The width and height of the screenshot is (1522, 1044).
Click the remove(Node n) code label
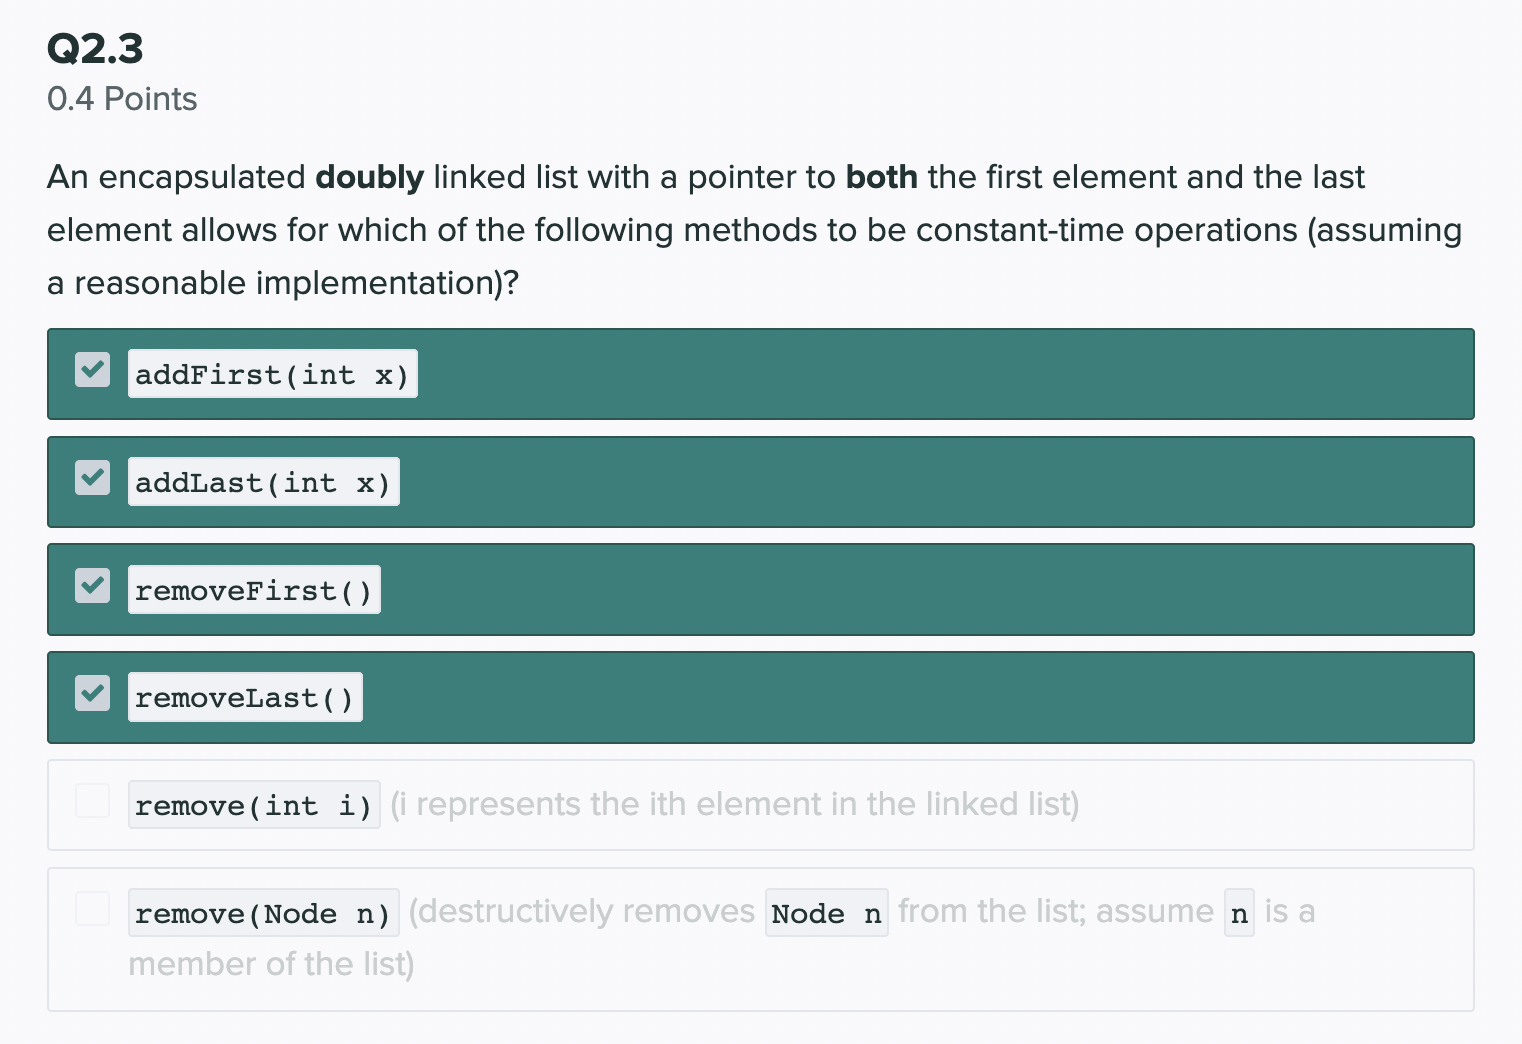[263, 914]
